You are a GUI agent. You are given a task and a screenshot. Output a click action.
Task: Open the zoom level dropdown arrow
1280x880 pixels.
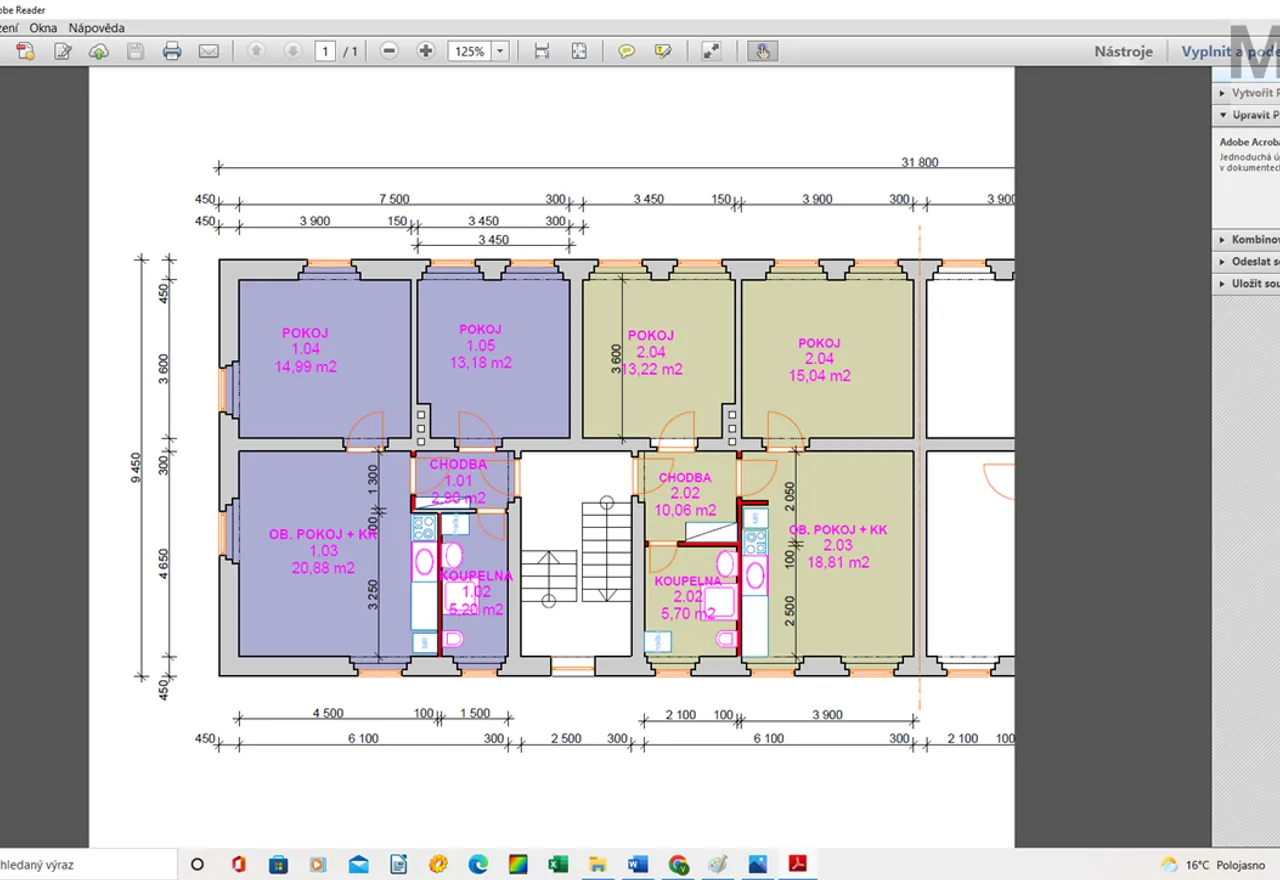pyautogui.click(x=500, y=51)
